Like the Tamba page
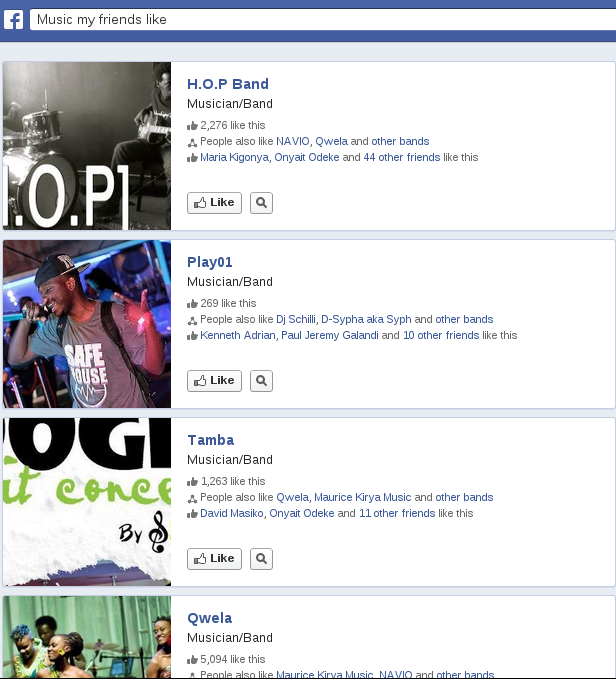Image resolution: width=616 pixels, height=679 pixels. pos(214,559)
